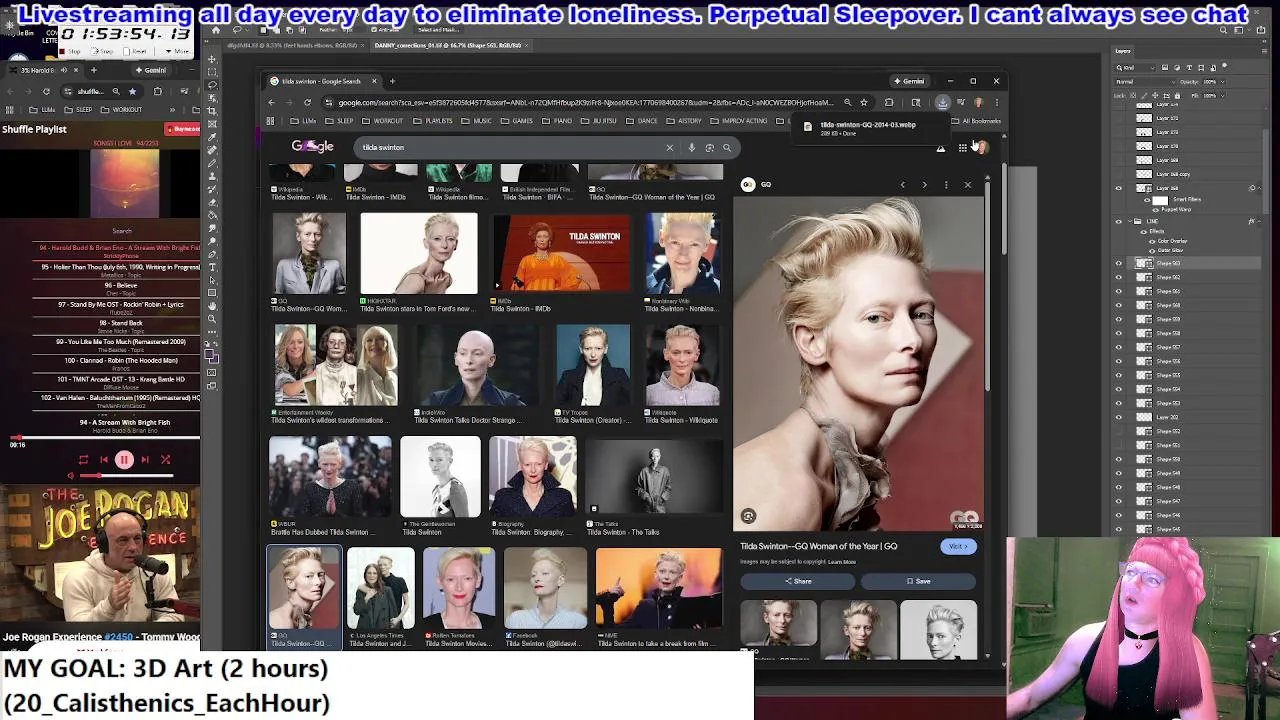
Task: Bookmark the Google page with star icon
Action: pyautogui.click(x=864, y=102)
